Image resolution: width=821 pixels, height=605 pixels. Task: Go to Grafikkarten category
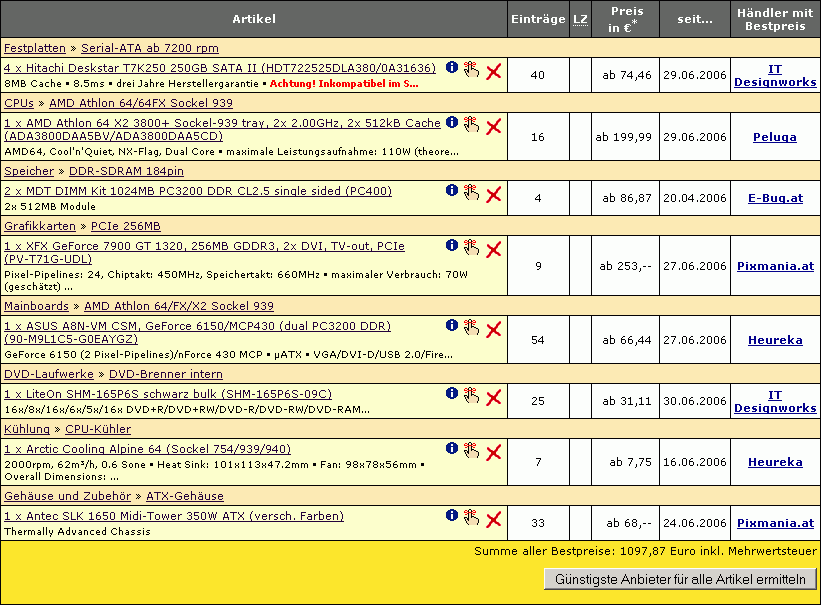click(40, 226)
